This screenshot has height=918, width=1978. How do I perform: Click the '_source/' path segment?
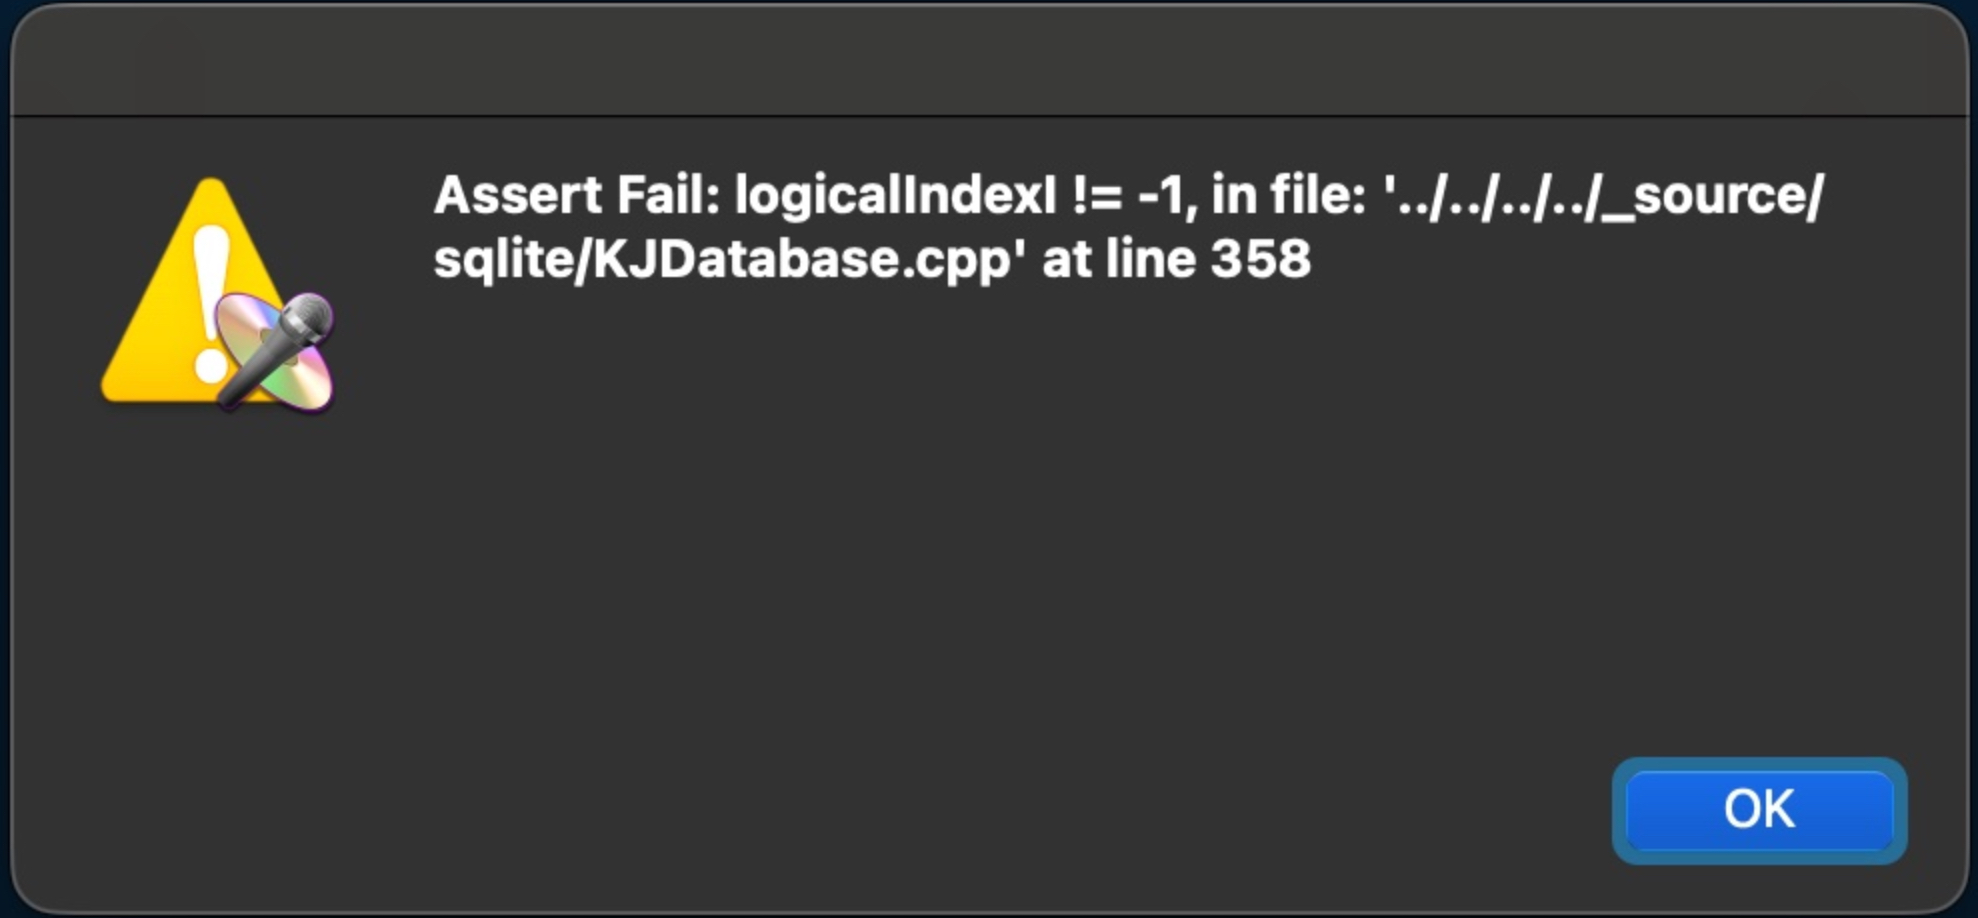tap(1714, 195)
